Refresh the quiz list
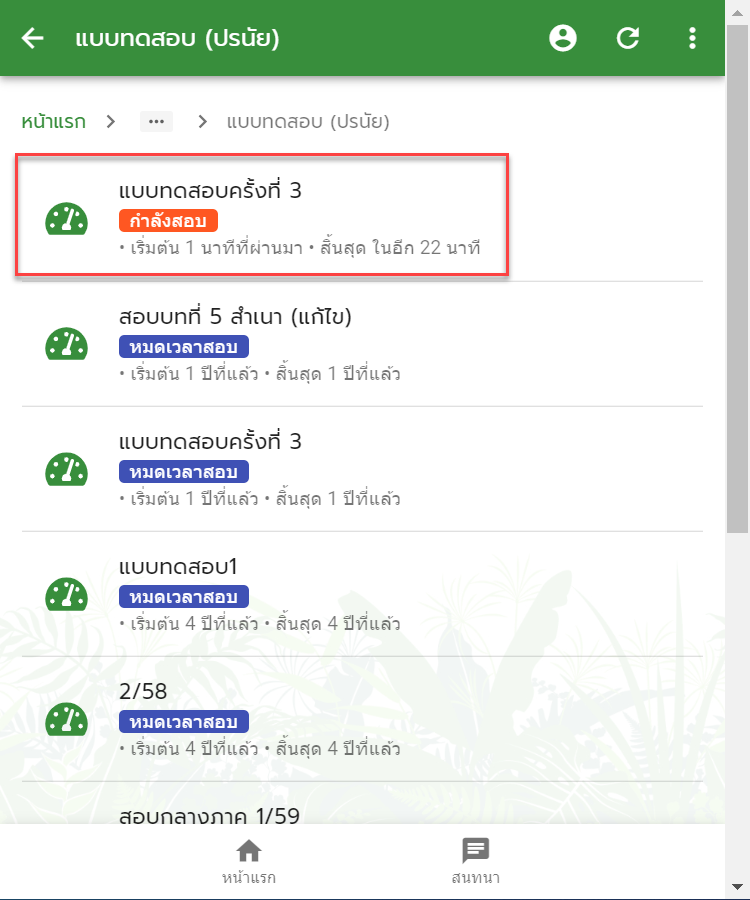Viewport: 750px width, 900px height. (x=628, y=38)
